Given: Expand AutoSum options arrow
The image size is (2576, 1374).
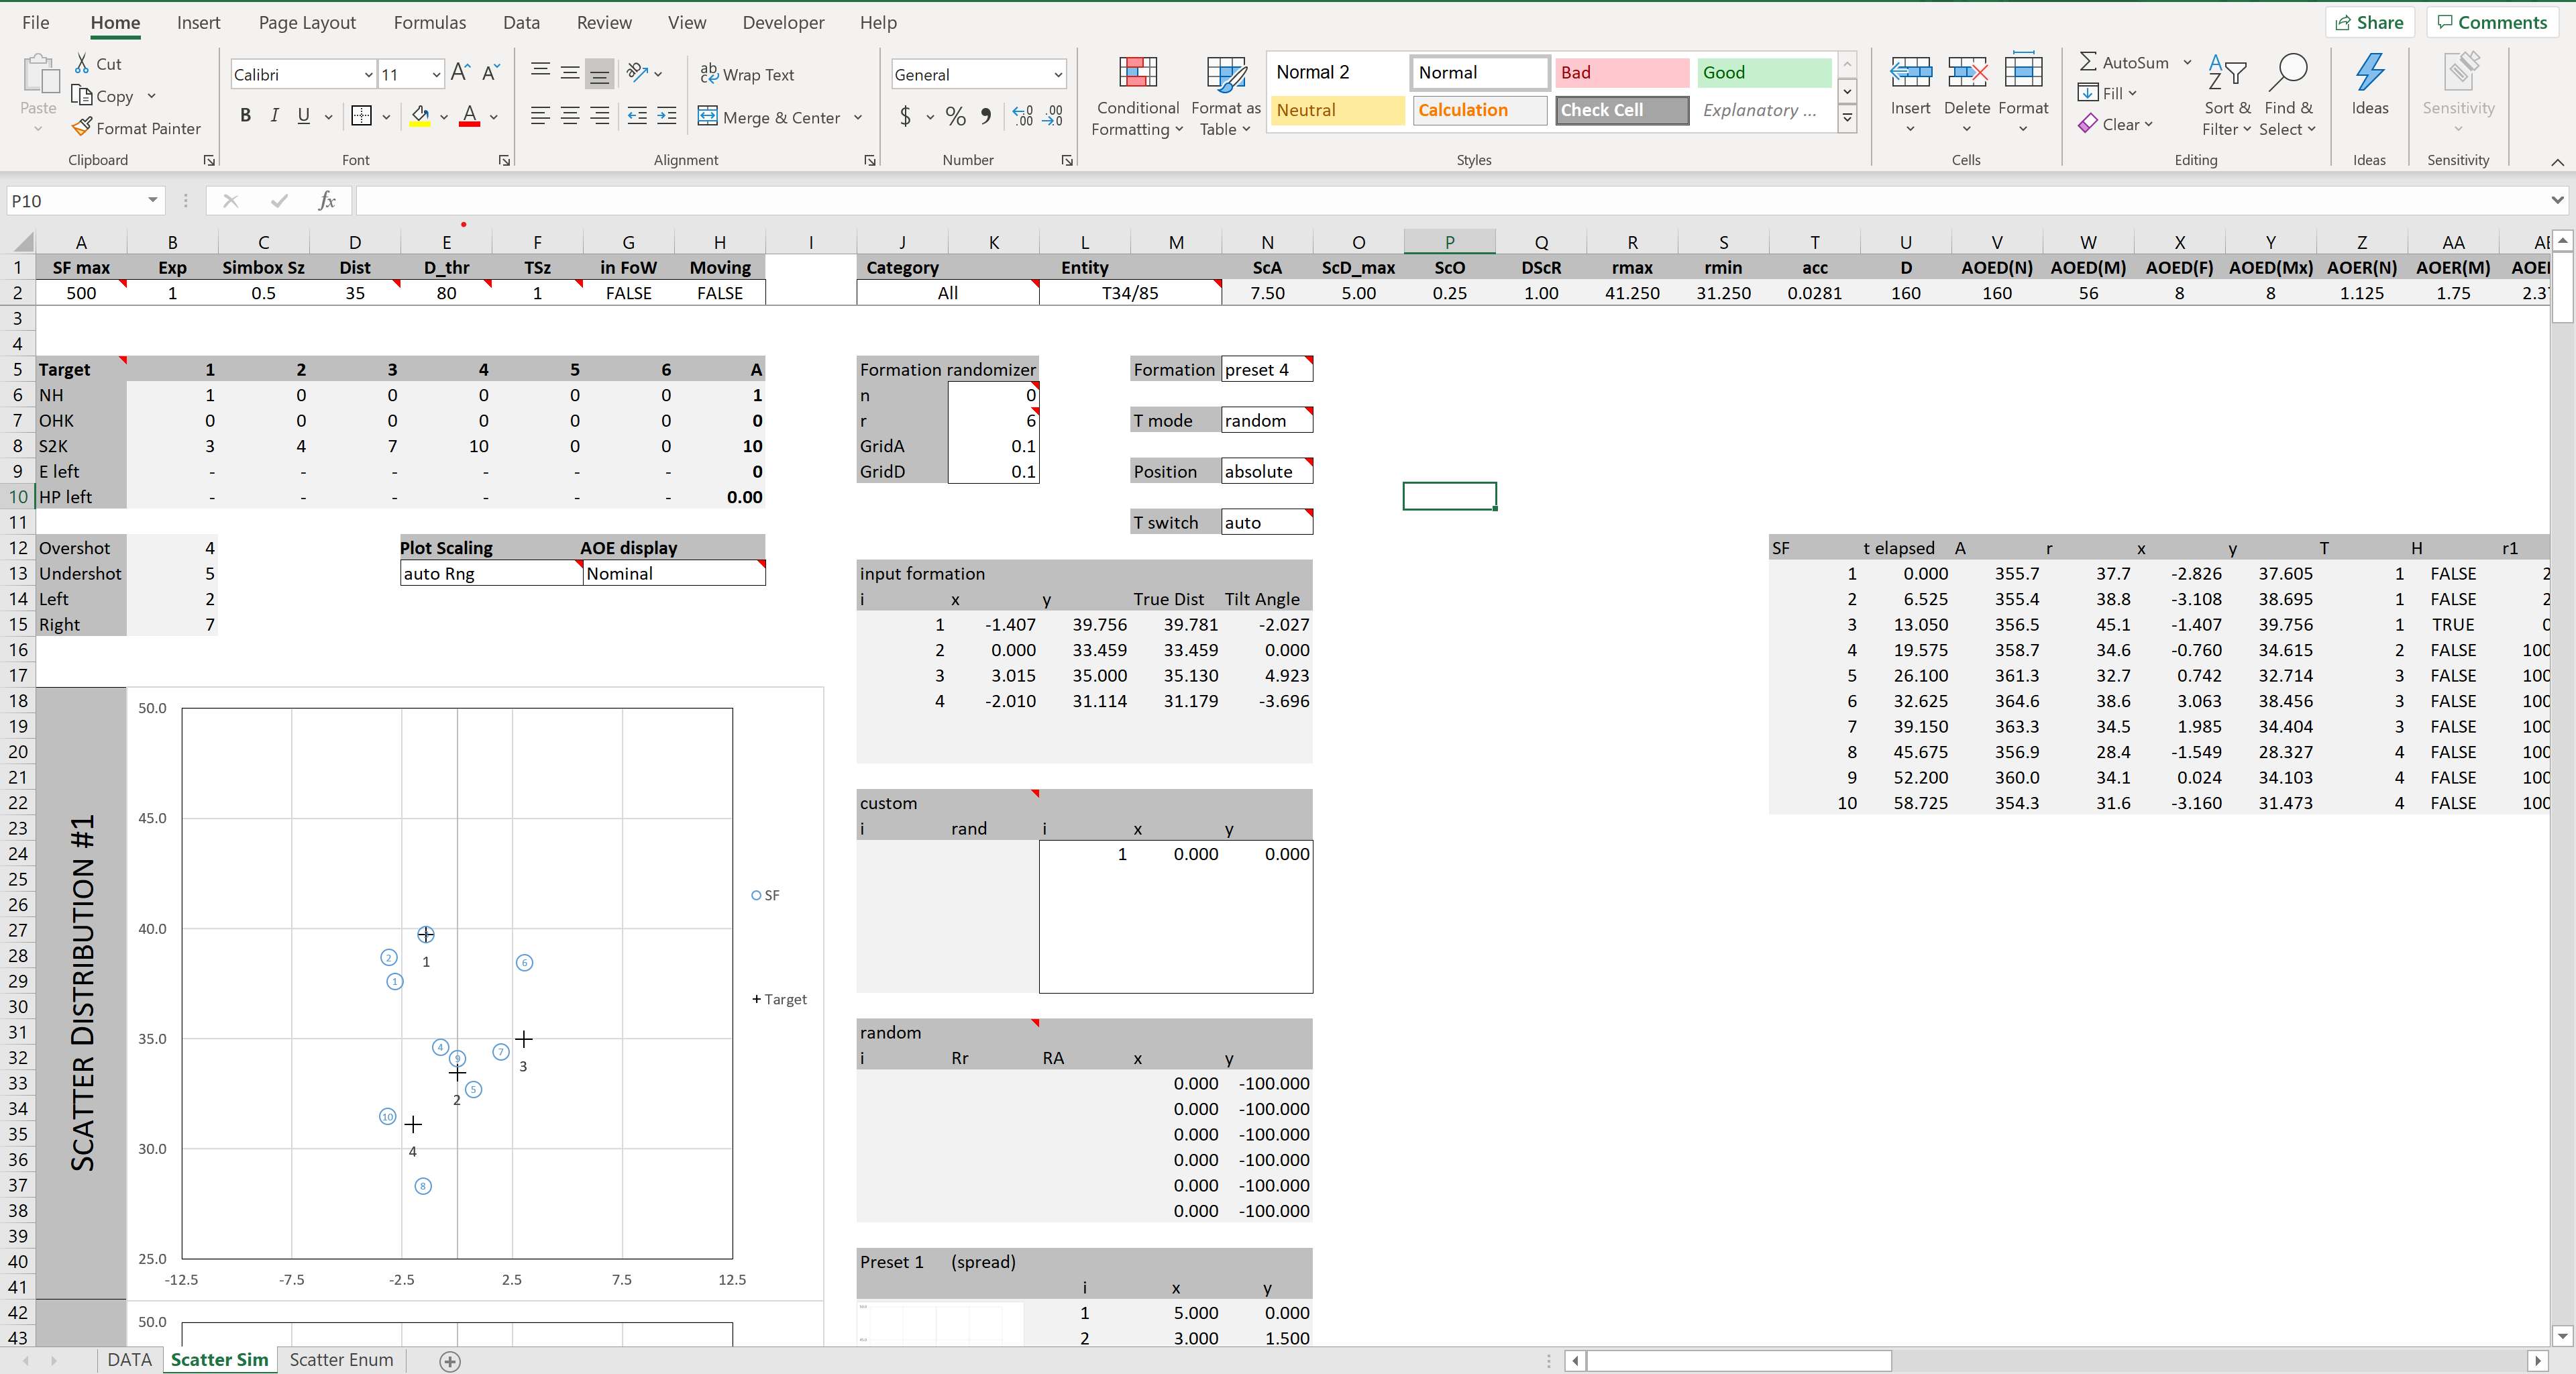Looking at the screenshot, I should pyautogui.click(x=2187, y=62).
